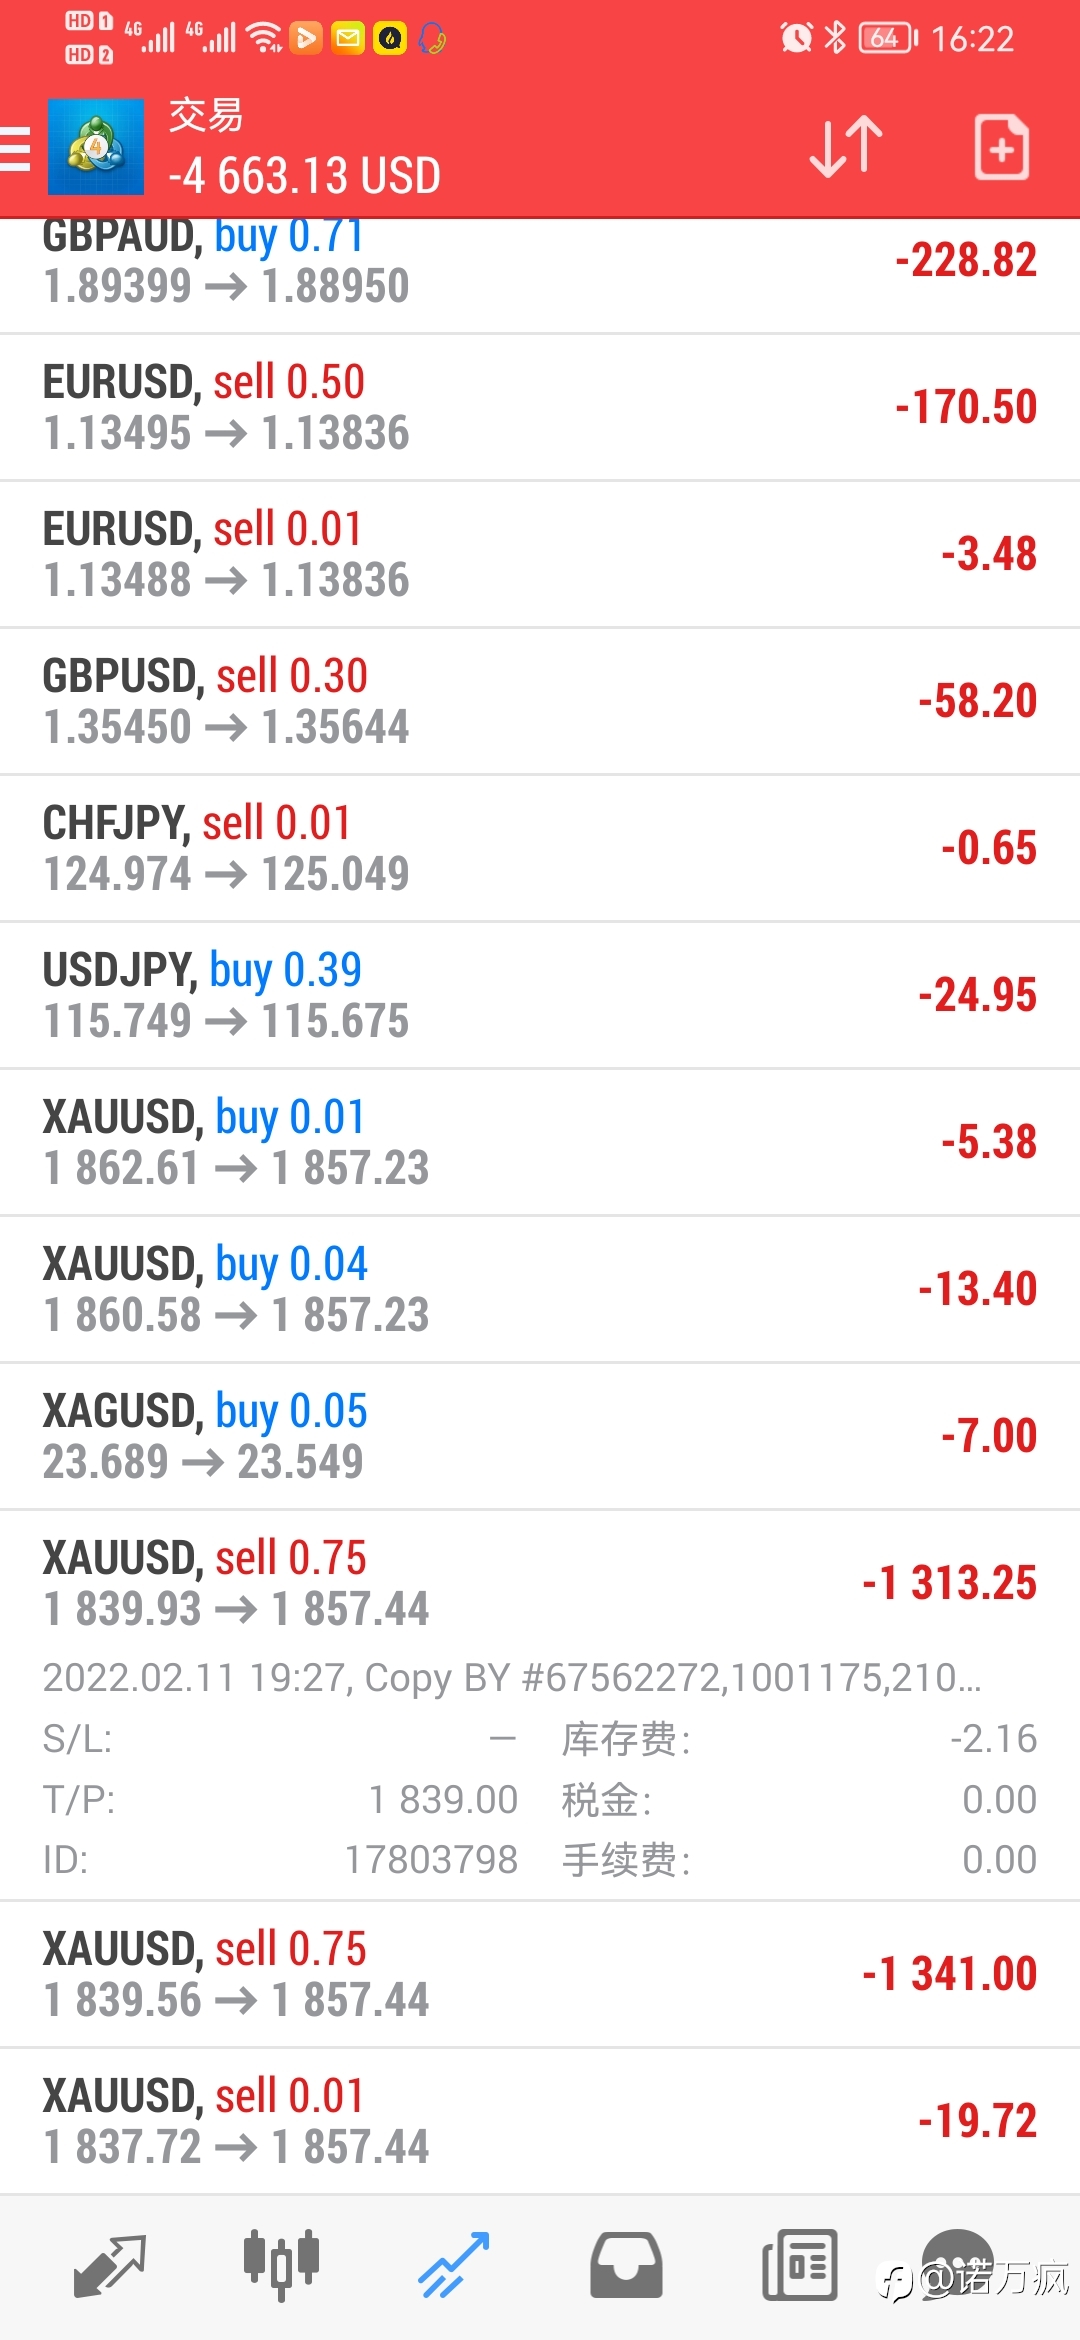The image size is (1080, 2340).
Task: Tap the XAUUSD sell 1 839.56 position
Action: tap(540, 1974)
